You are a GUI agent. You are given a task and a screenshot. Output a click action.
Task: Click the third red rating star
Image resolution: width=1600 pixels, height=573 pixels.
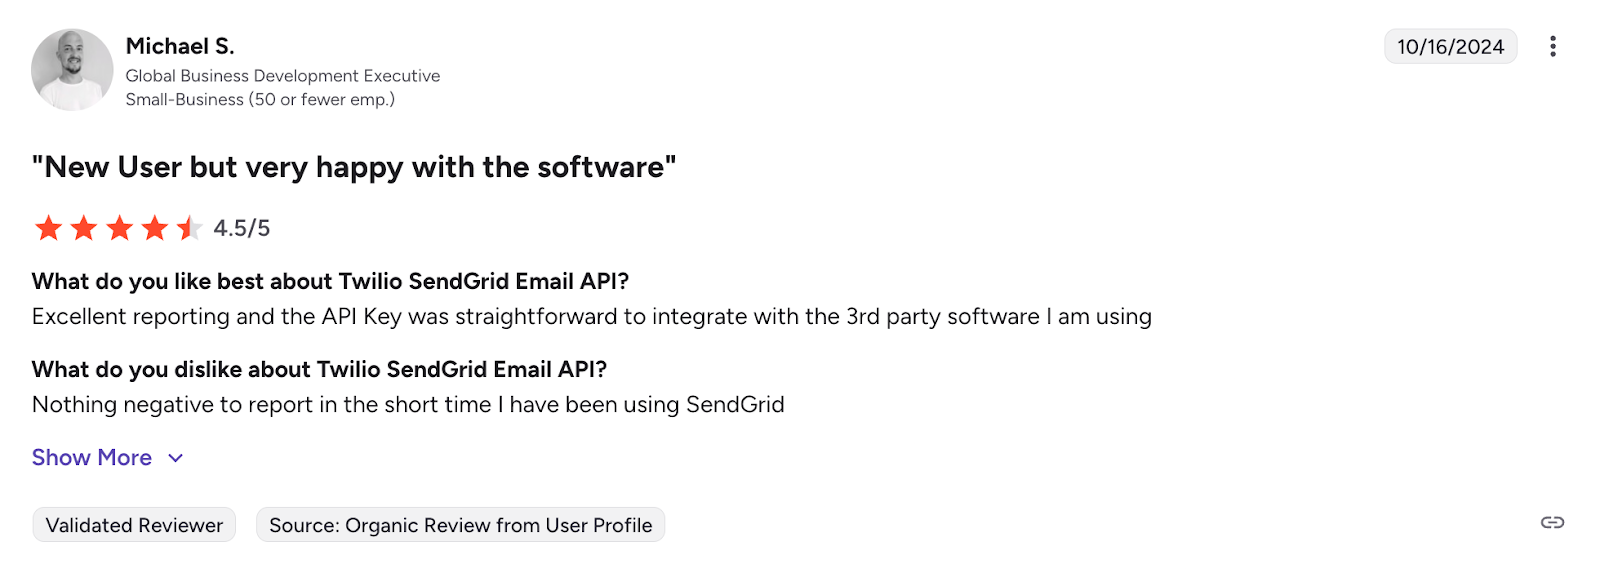pyautogui.click(x=119, y=228)
